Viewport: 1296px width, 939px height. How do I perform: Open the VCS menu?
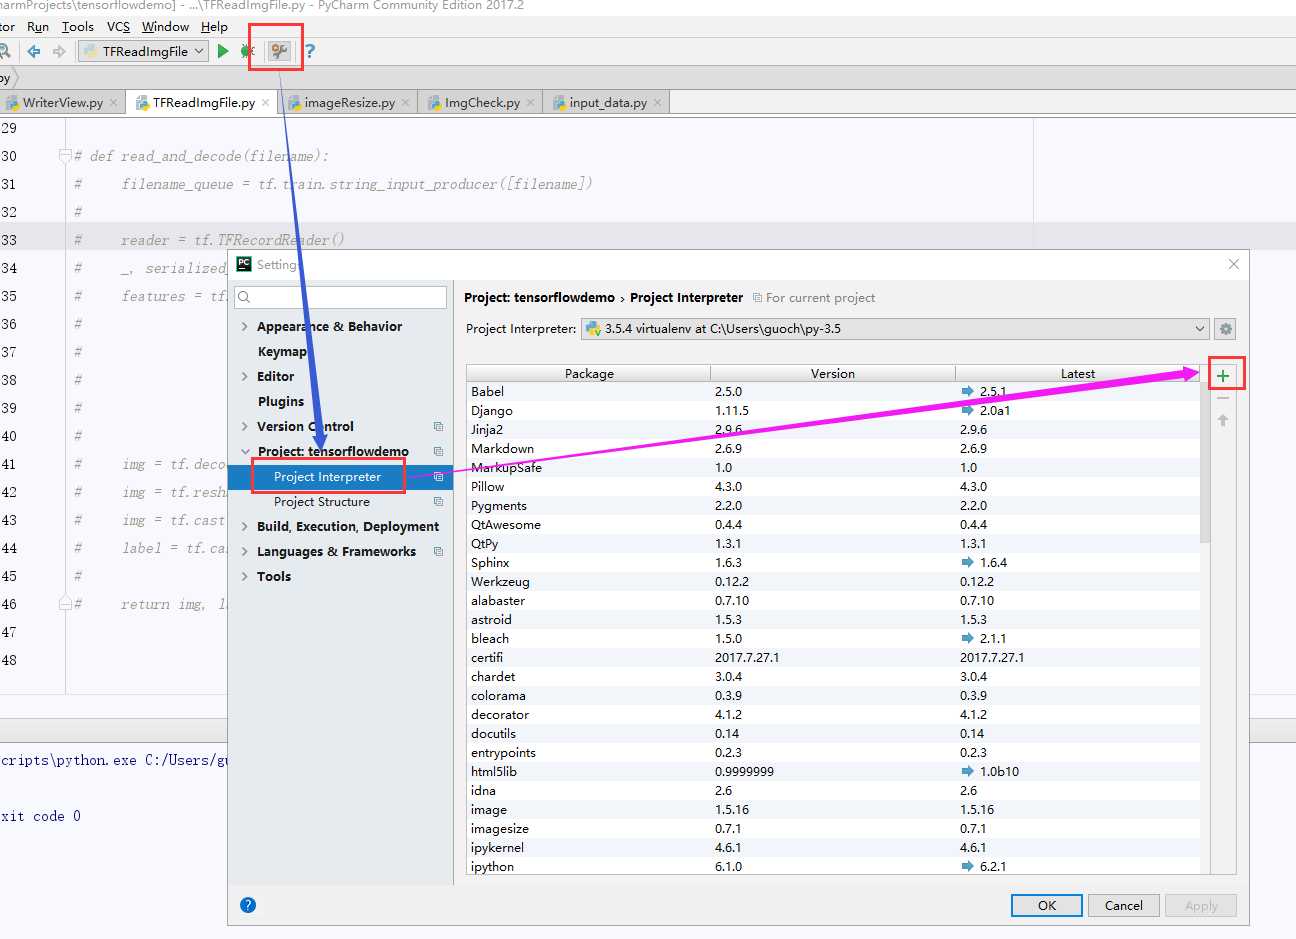click(x=118, y=27)
